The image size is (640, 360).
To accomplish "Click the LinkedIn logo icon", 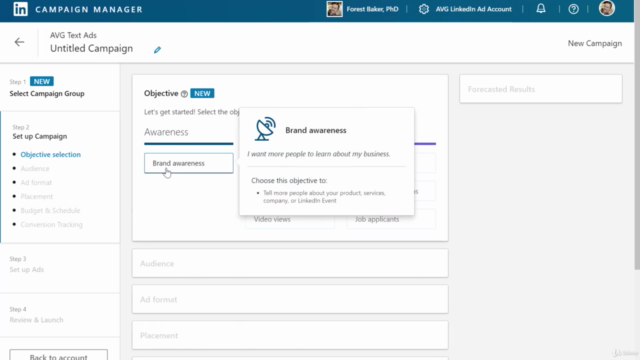I will click(x=20, y=9).
